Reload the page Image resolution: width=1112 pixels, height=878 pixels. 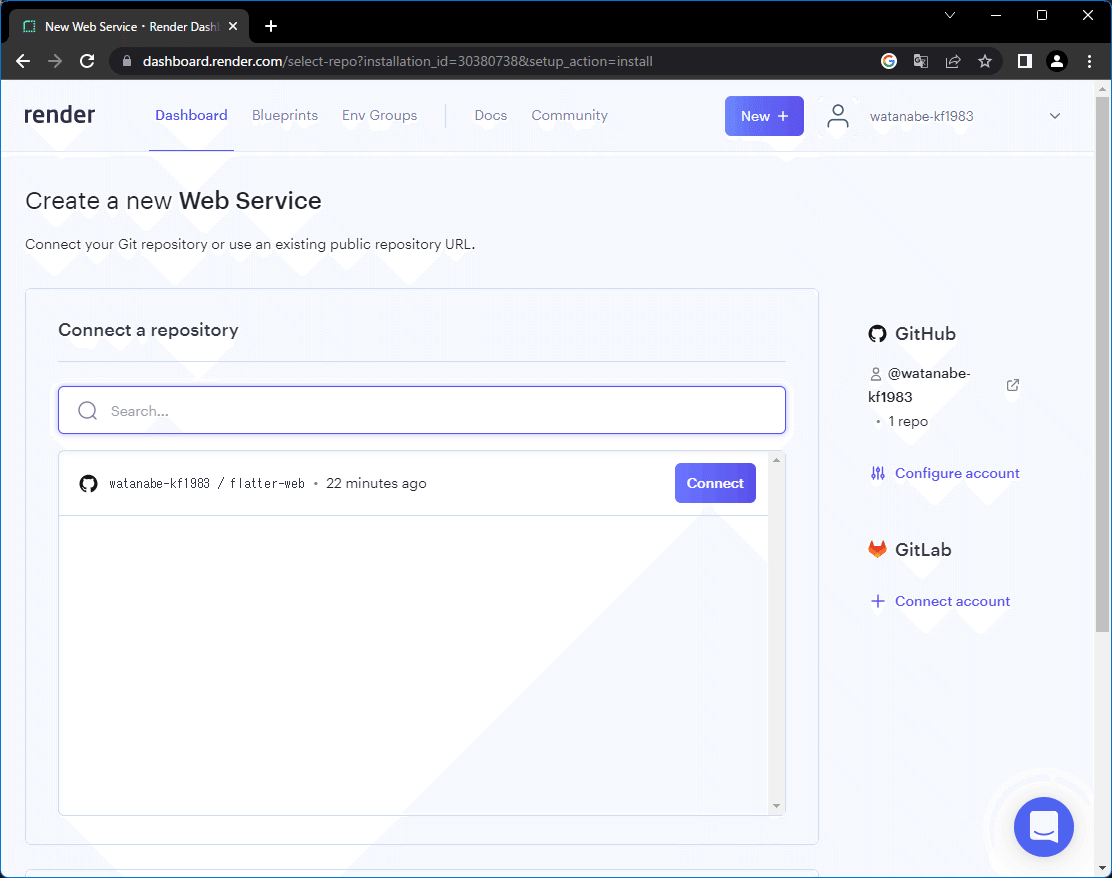pyautogui.click(x=87, y=61)
